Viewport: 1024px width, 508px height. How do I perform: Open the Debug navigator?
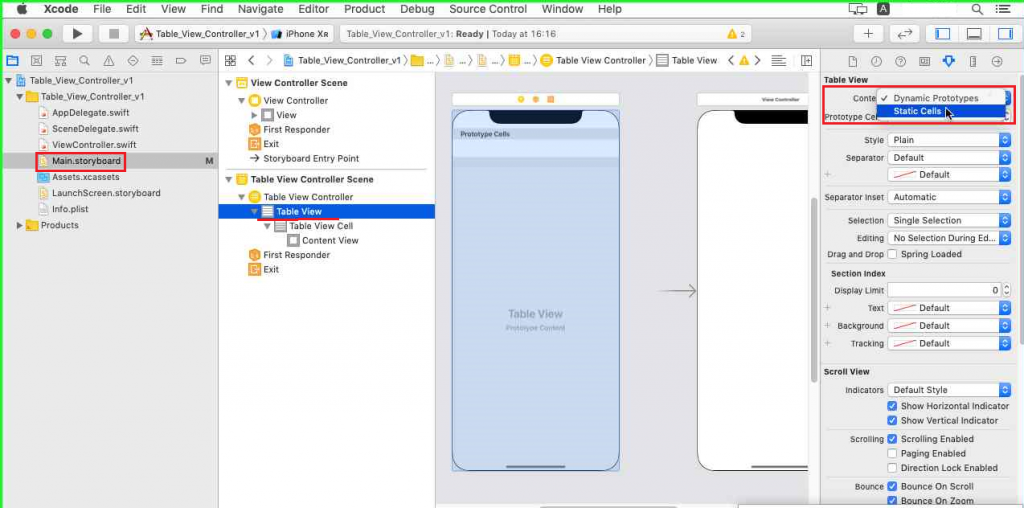point(157,61)
